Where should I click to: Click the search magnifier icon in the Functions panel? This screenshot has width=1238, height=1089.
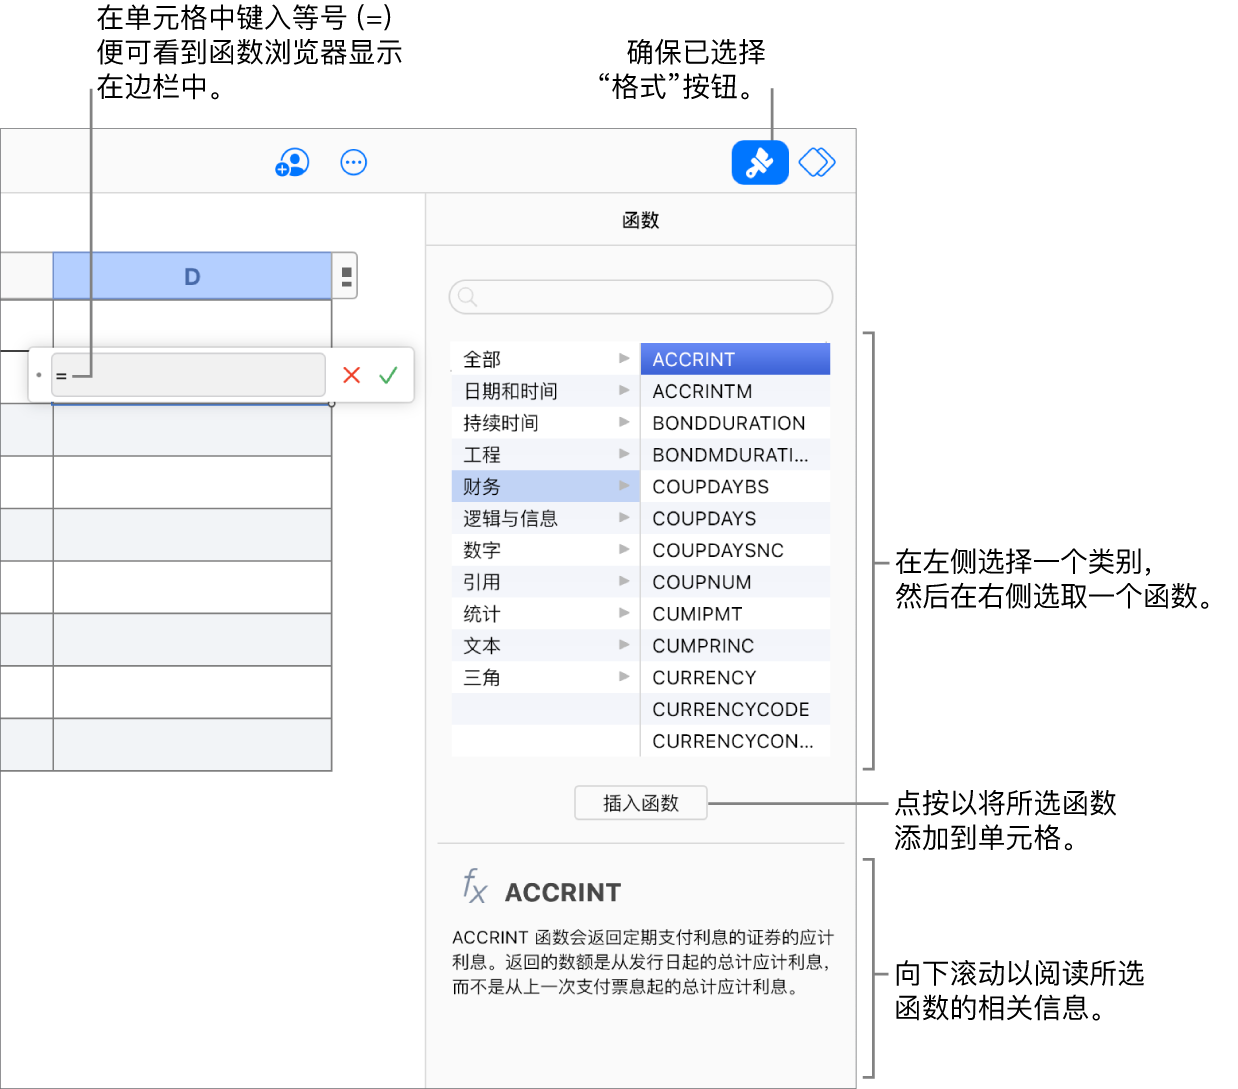coord(466,297)
